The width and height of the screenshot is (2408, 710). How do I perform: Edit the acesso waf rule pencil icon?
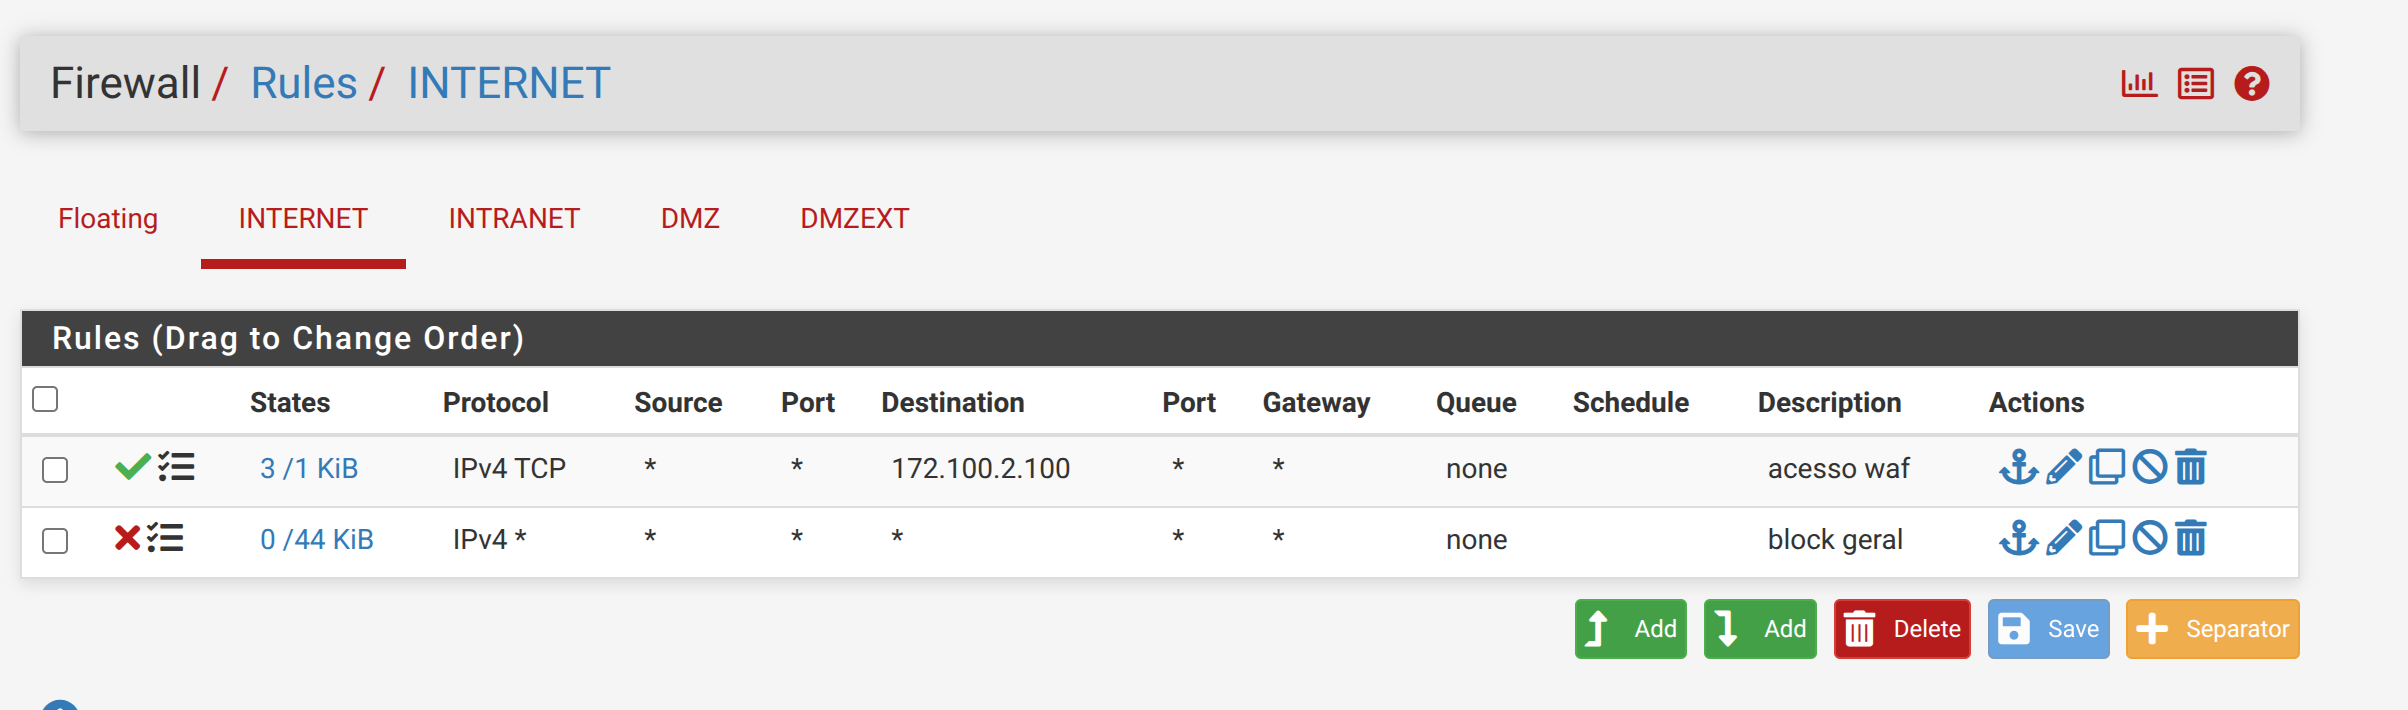[2063, 467]
